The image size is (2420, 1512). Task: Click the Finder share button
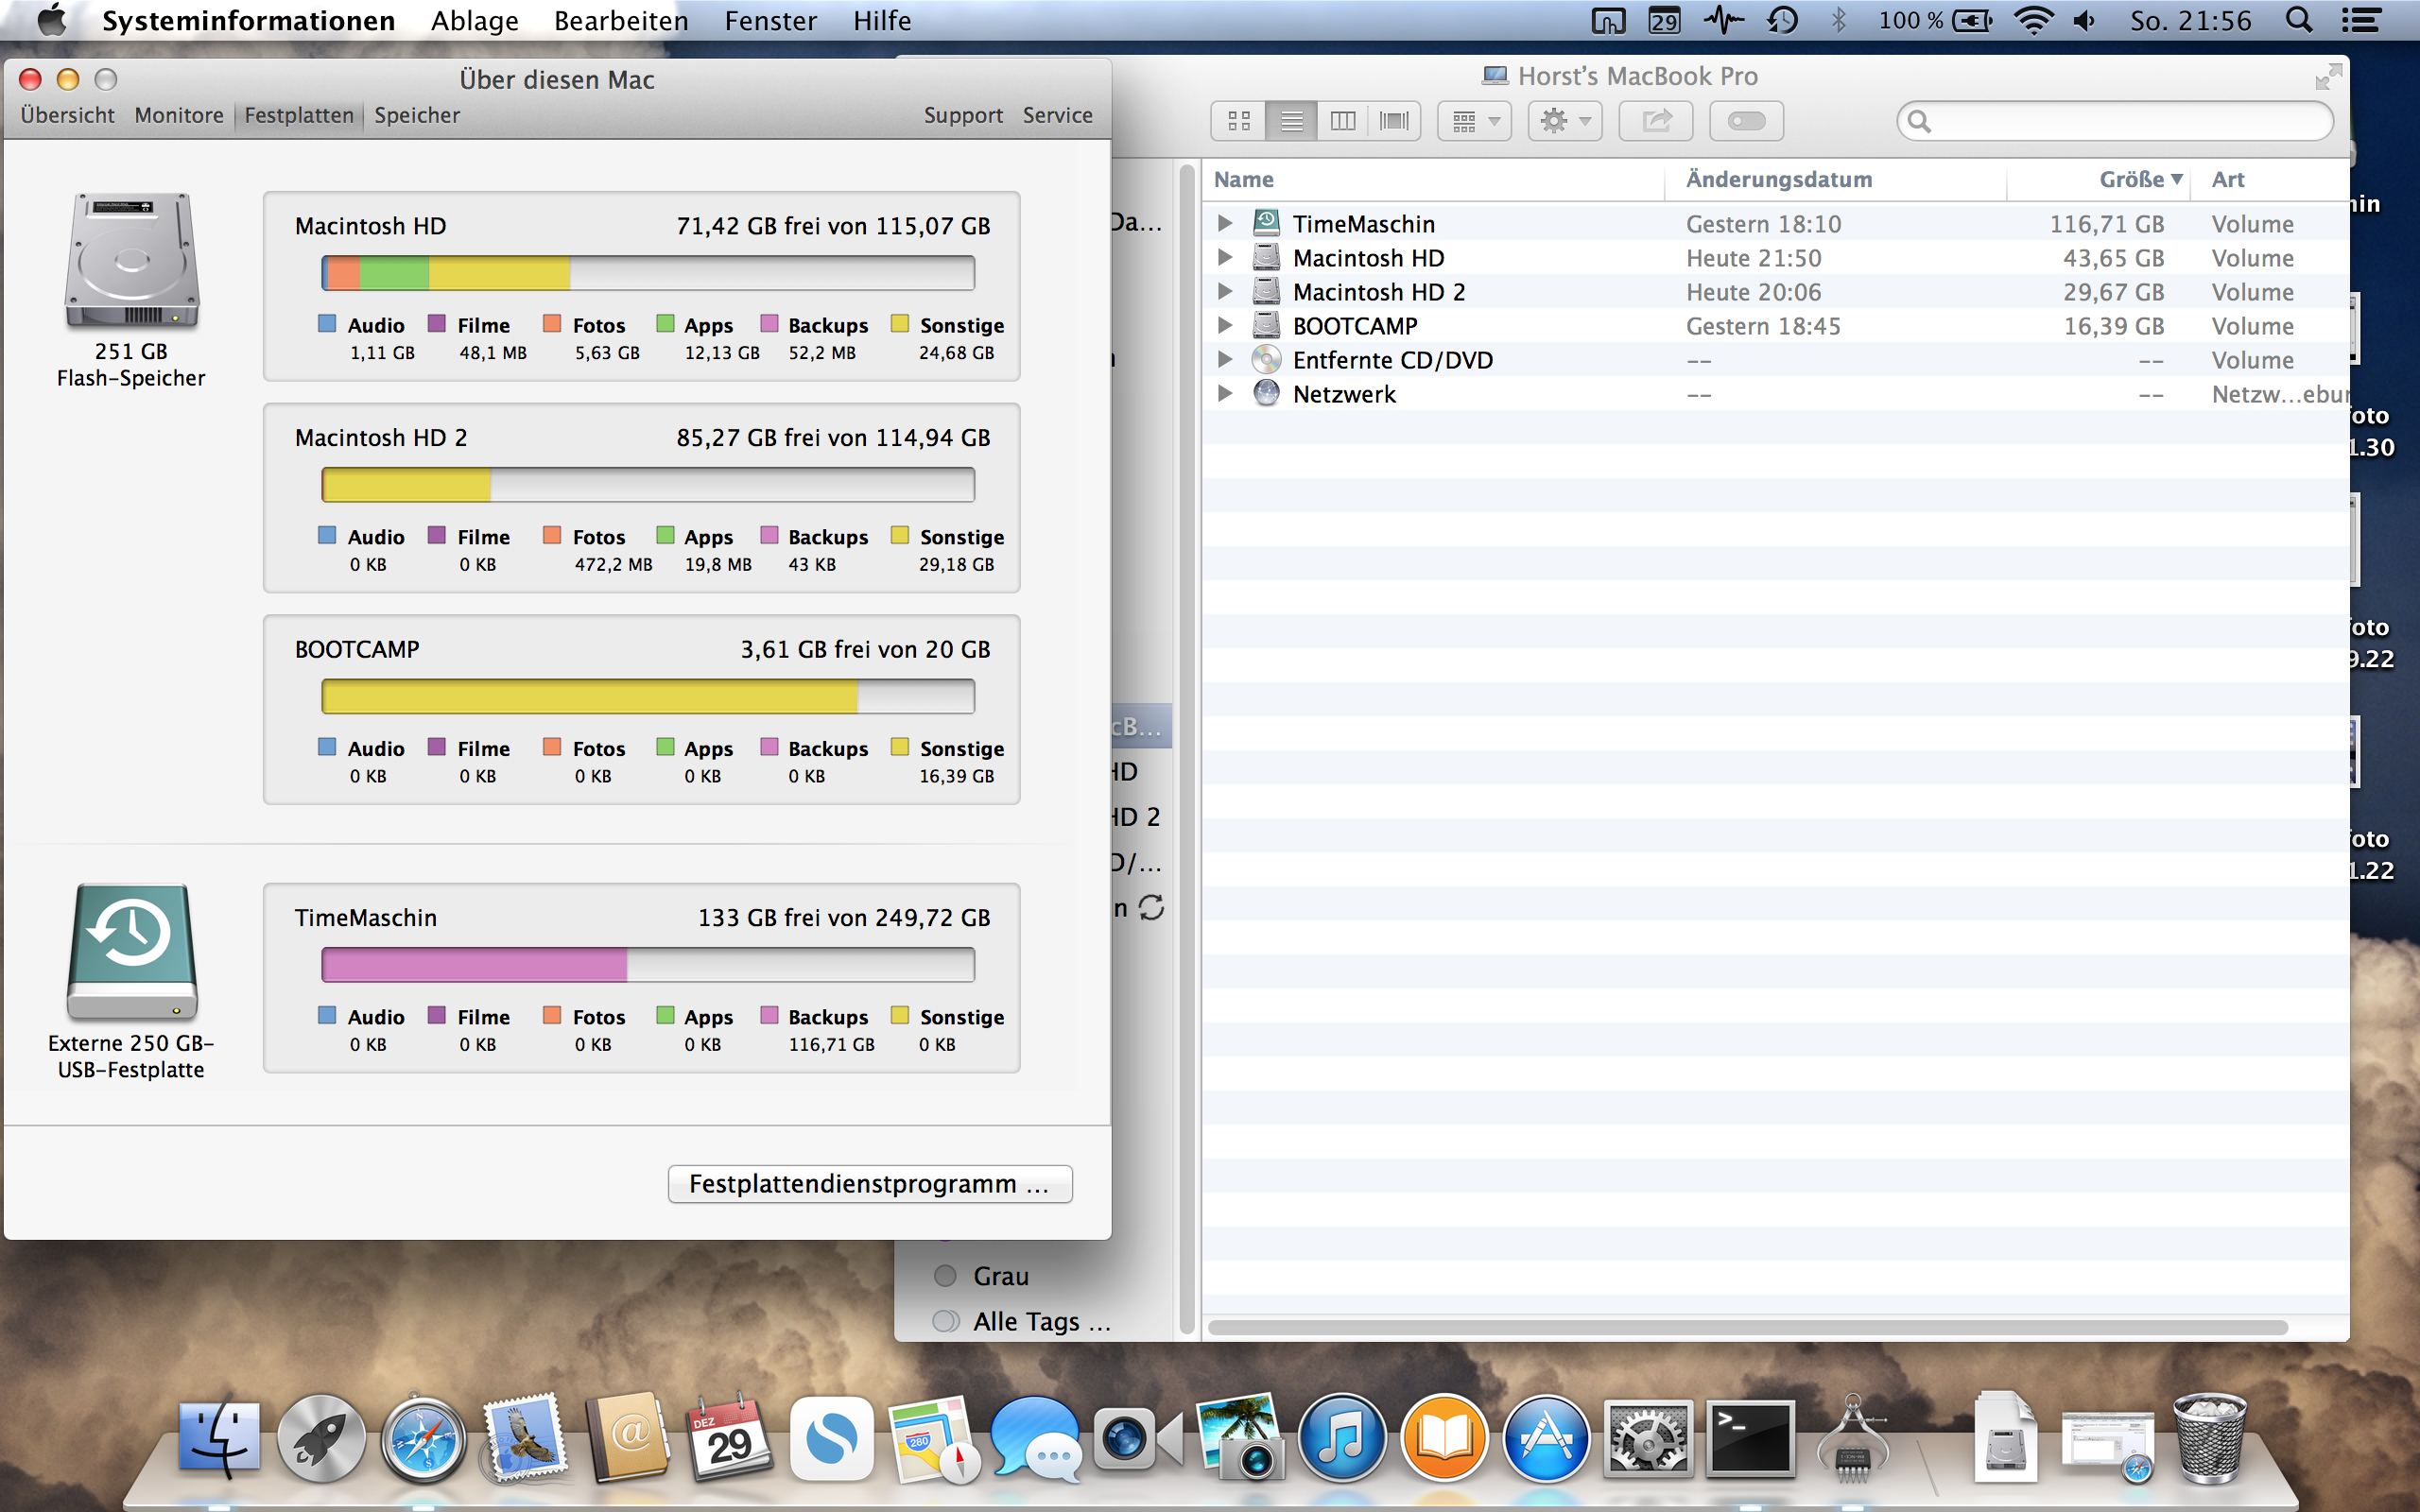[x=1656, y=121]
